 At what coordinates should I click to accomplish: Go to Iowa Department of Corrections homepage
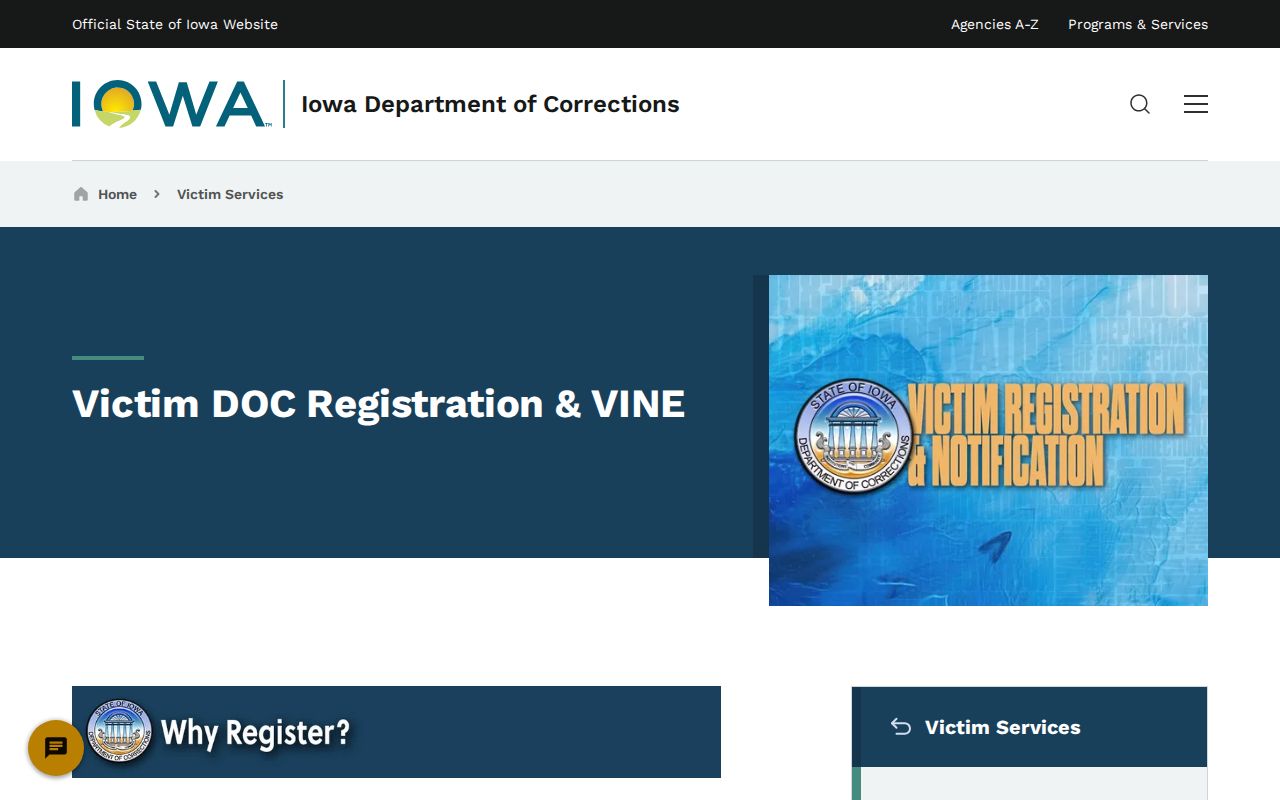click(x=490, y=104)
